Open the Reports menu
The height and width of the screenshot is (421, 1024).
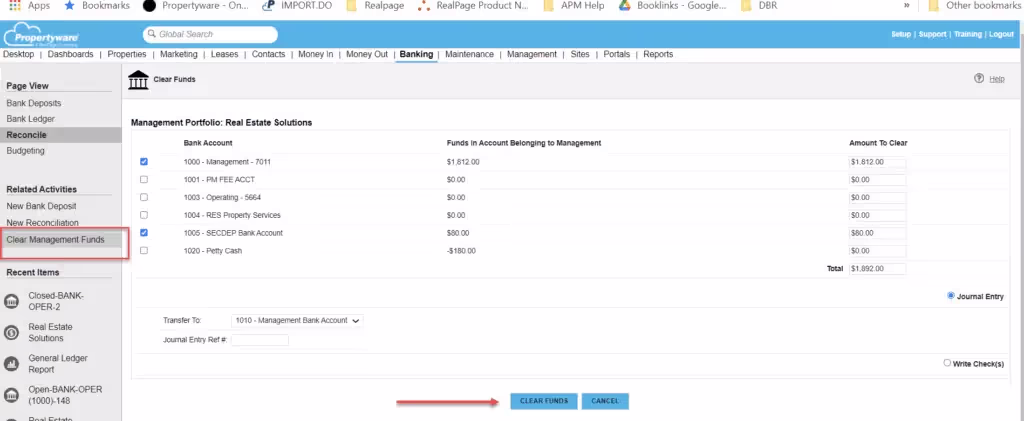point(658,54)
